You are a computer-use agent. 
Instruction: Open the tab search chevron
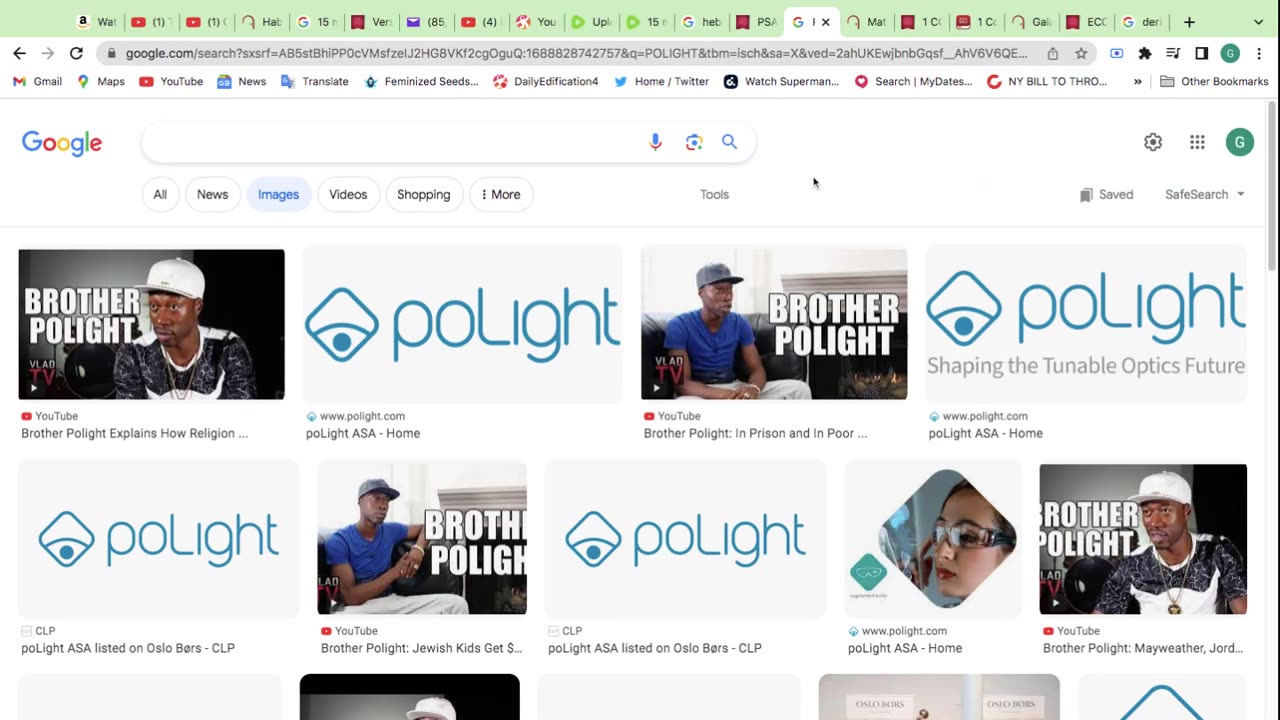pos(1258,21)
